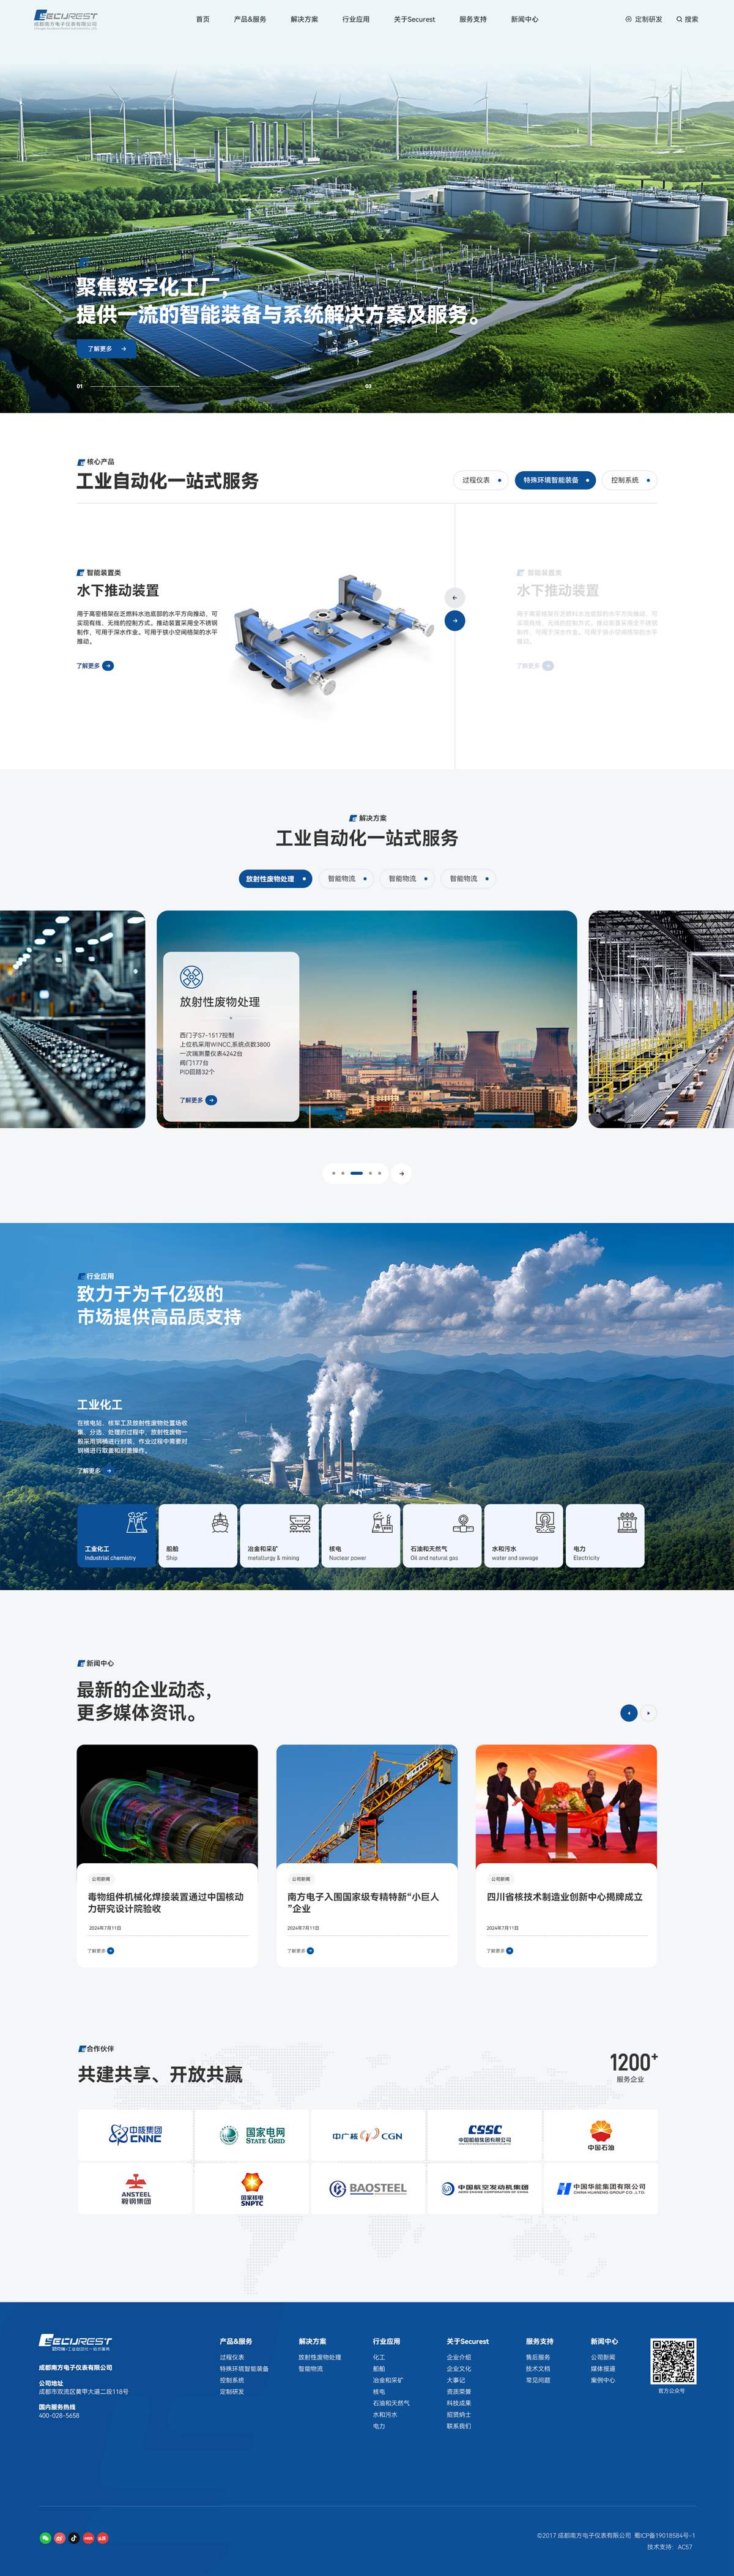Select the 电力 Electricity industry card
The height and width of the screenshot is (2576, 734).
coord(605,1535)
